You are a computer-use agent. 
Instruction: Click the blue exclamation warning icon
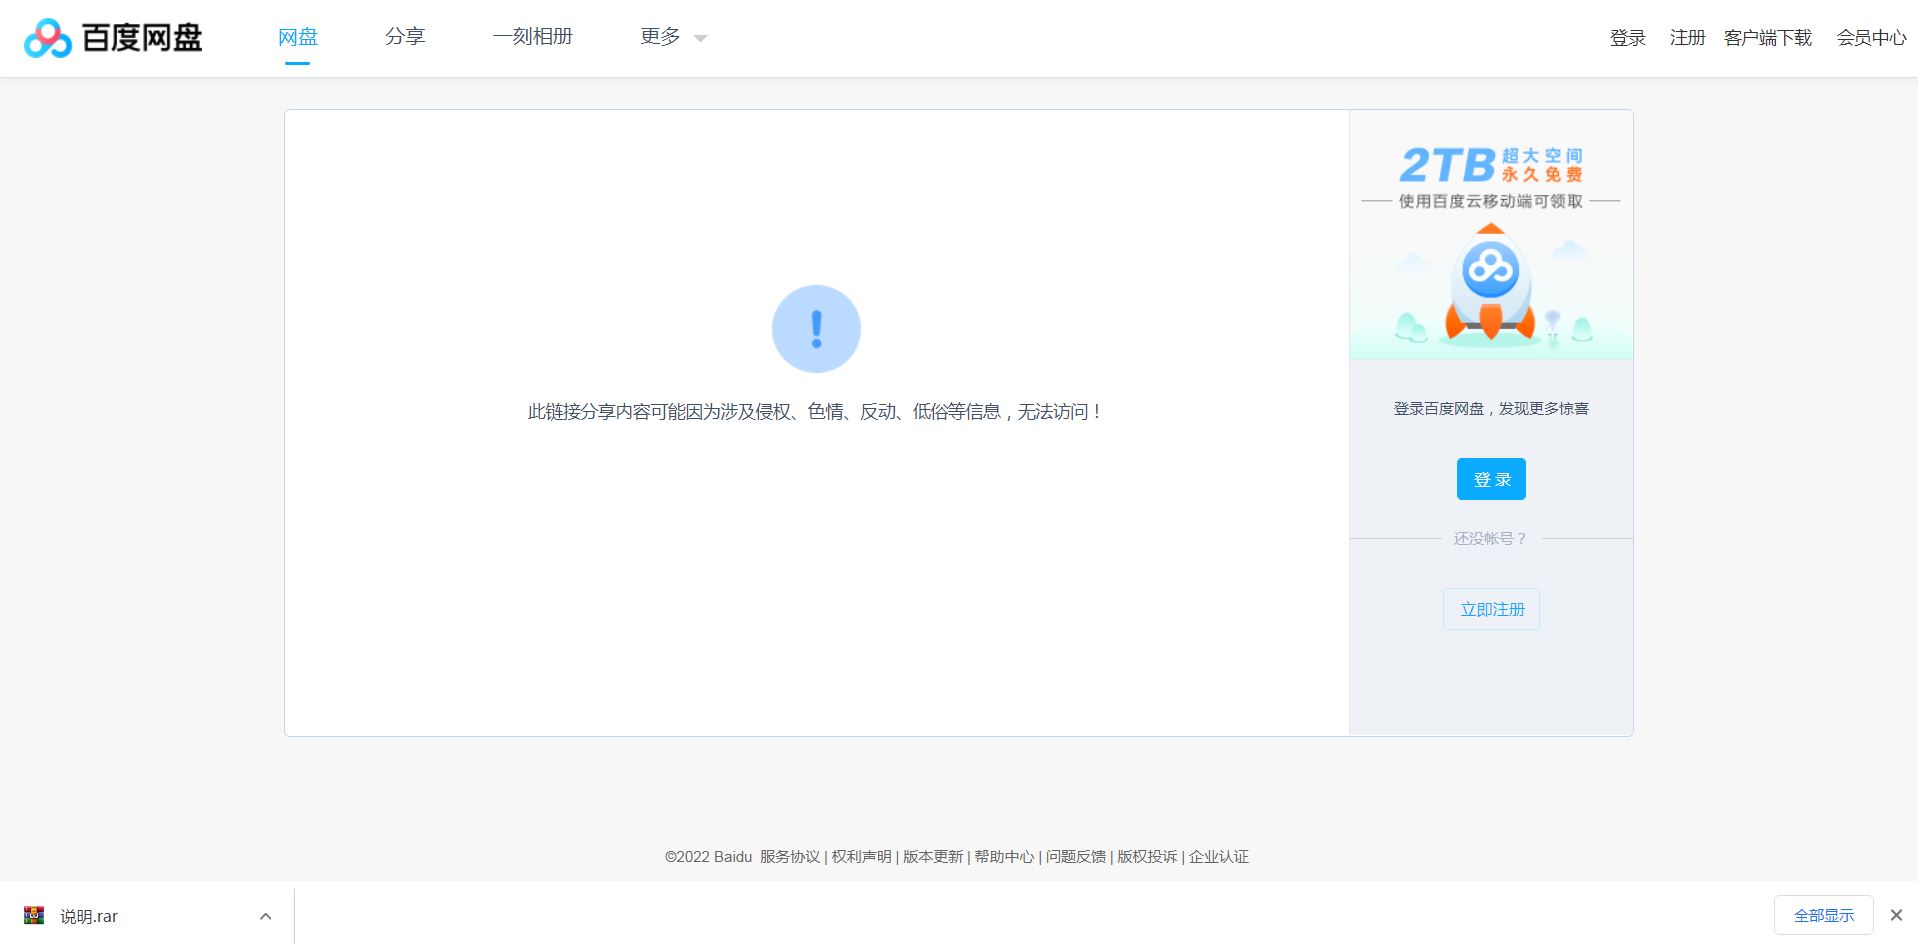[x=816, y=329]
